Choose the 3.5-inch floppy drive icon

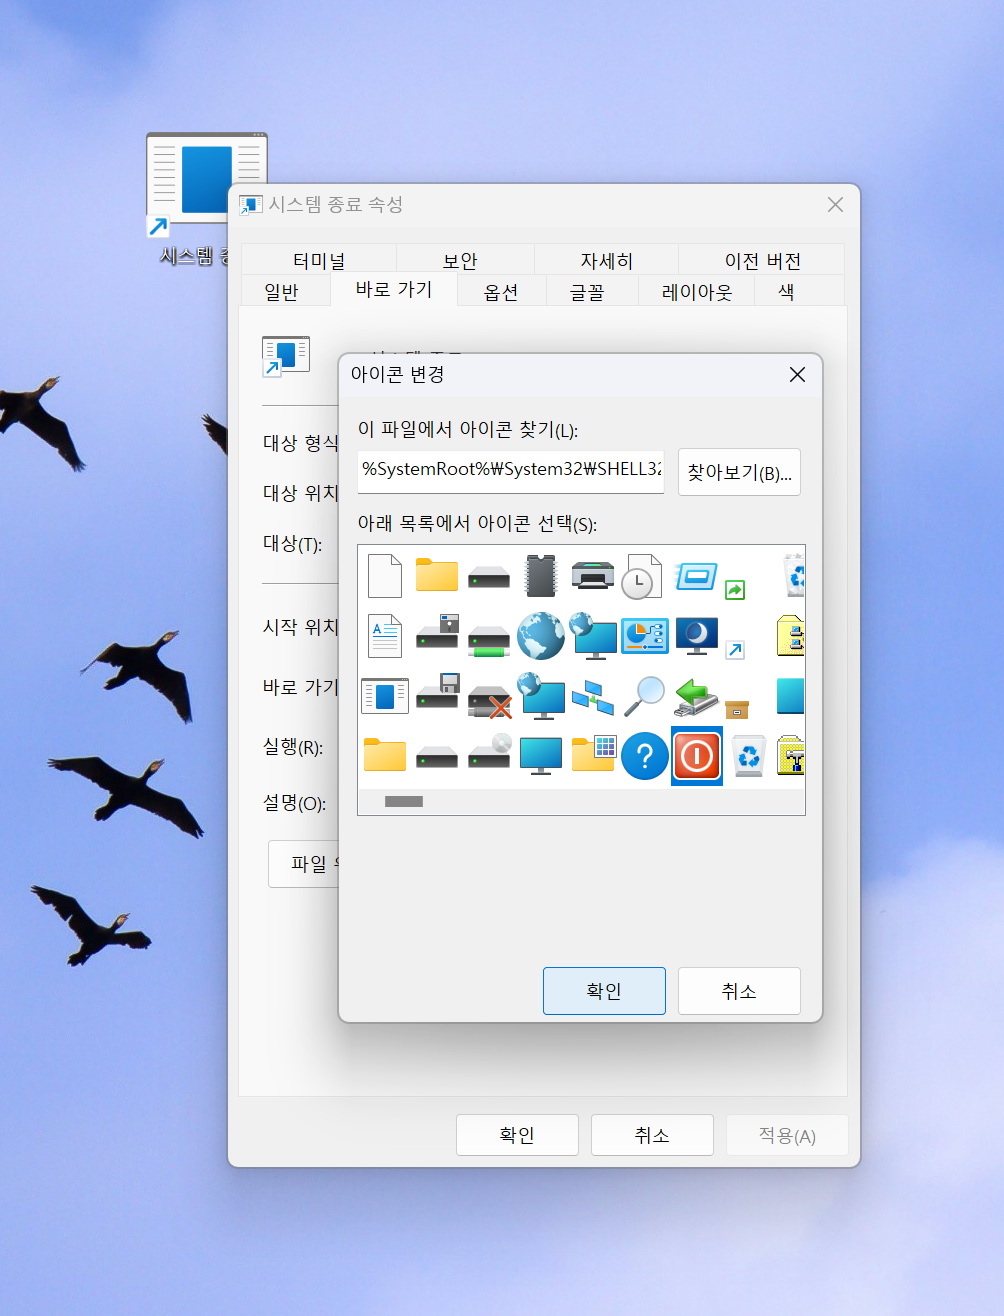(x=437, y=692)
